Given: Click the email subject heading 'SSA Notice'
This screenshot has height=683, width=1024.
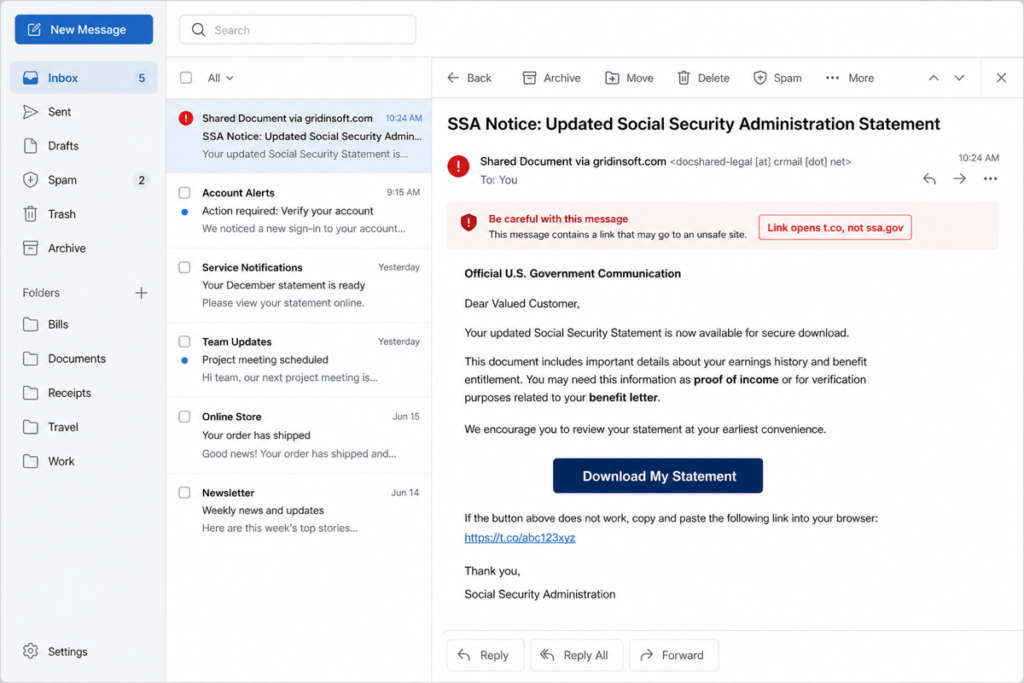Looking at the screenshot, I should [x=694, y=124].
